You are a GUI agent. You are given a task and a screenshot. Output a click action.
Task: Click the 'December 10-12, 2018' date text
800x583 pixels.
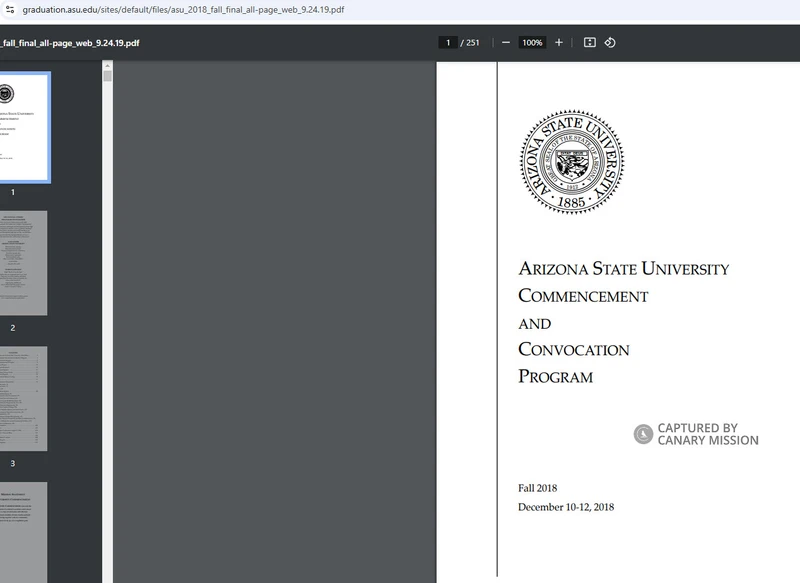[566, 507]
